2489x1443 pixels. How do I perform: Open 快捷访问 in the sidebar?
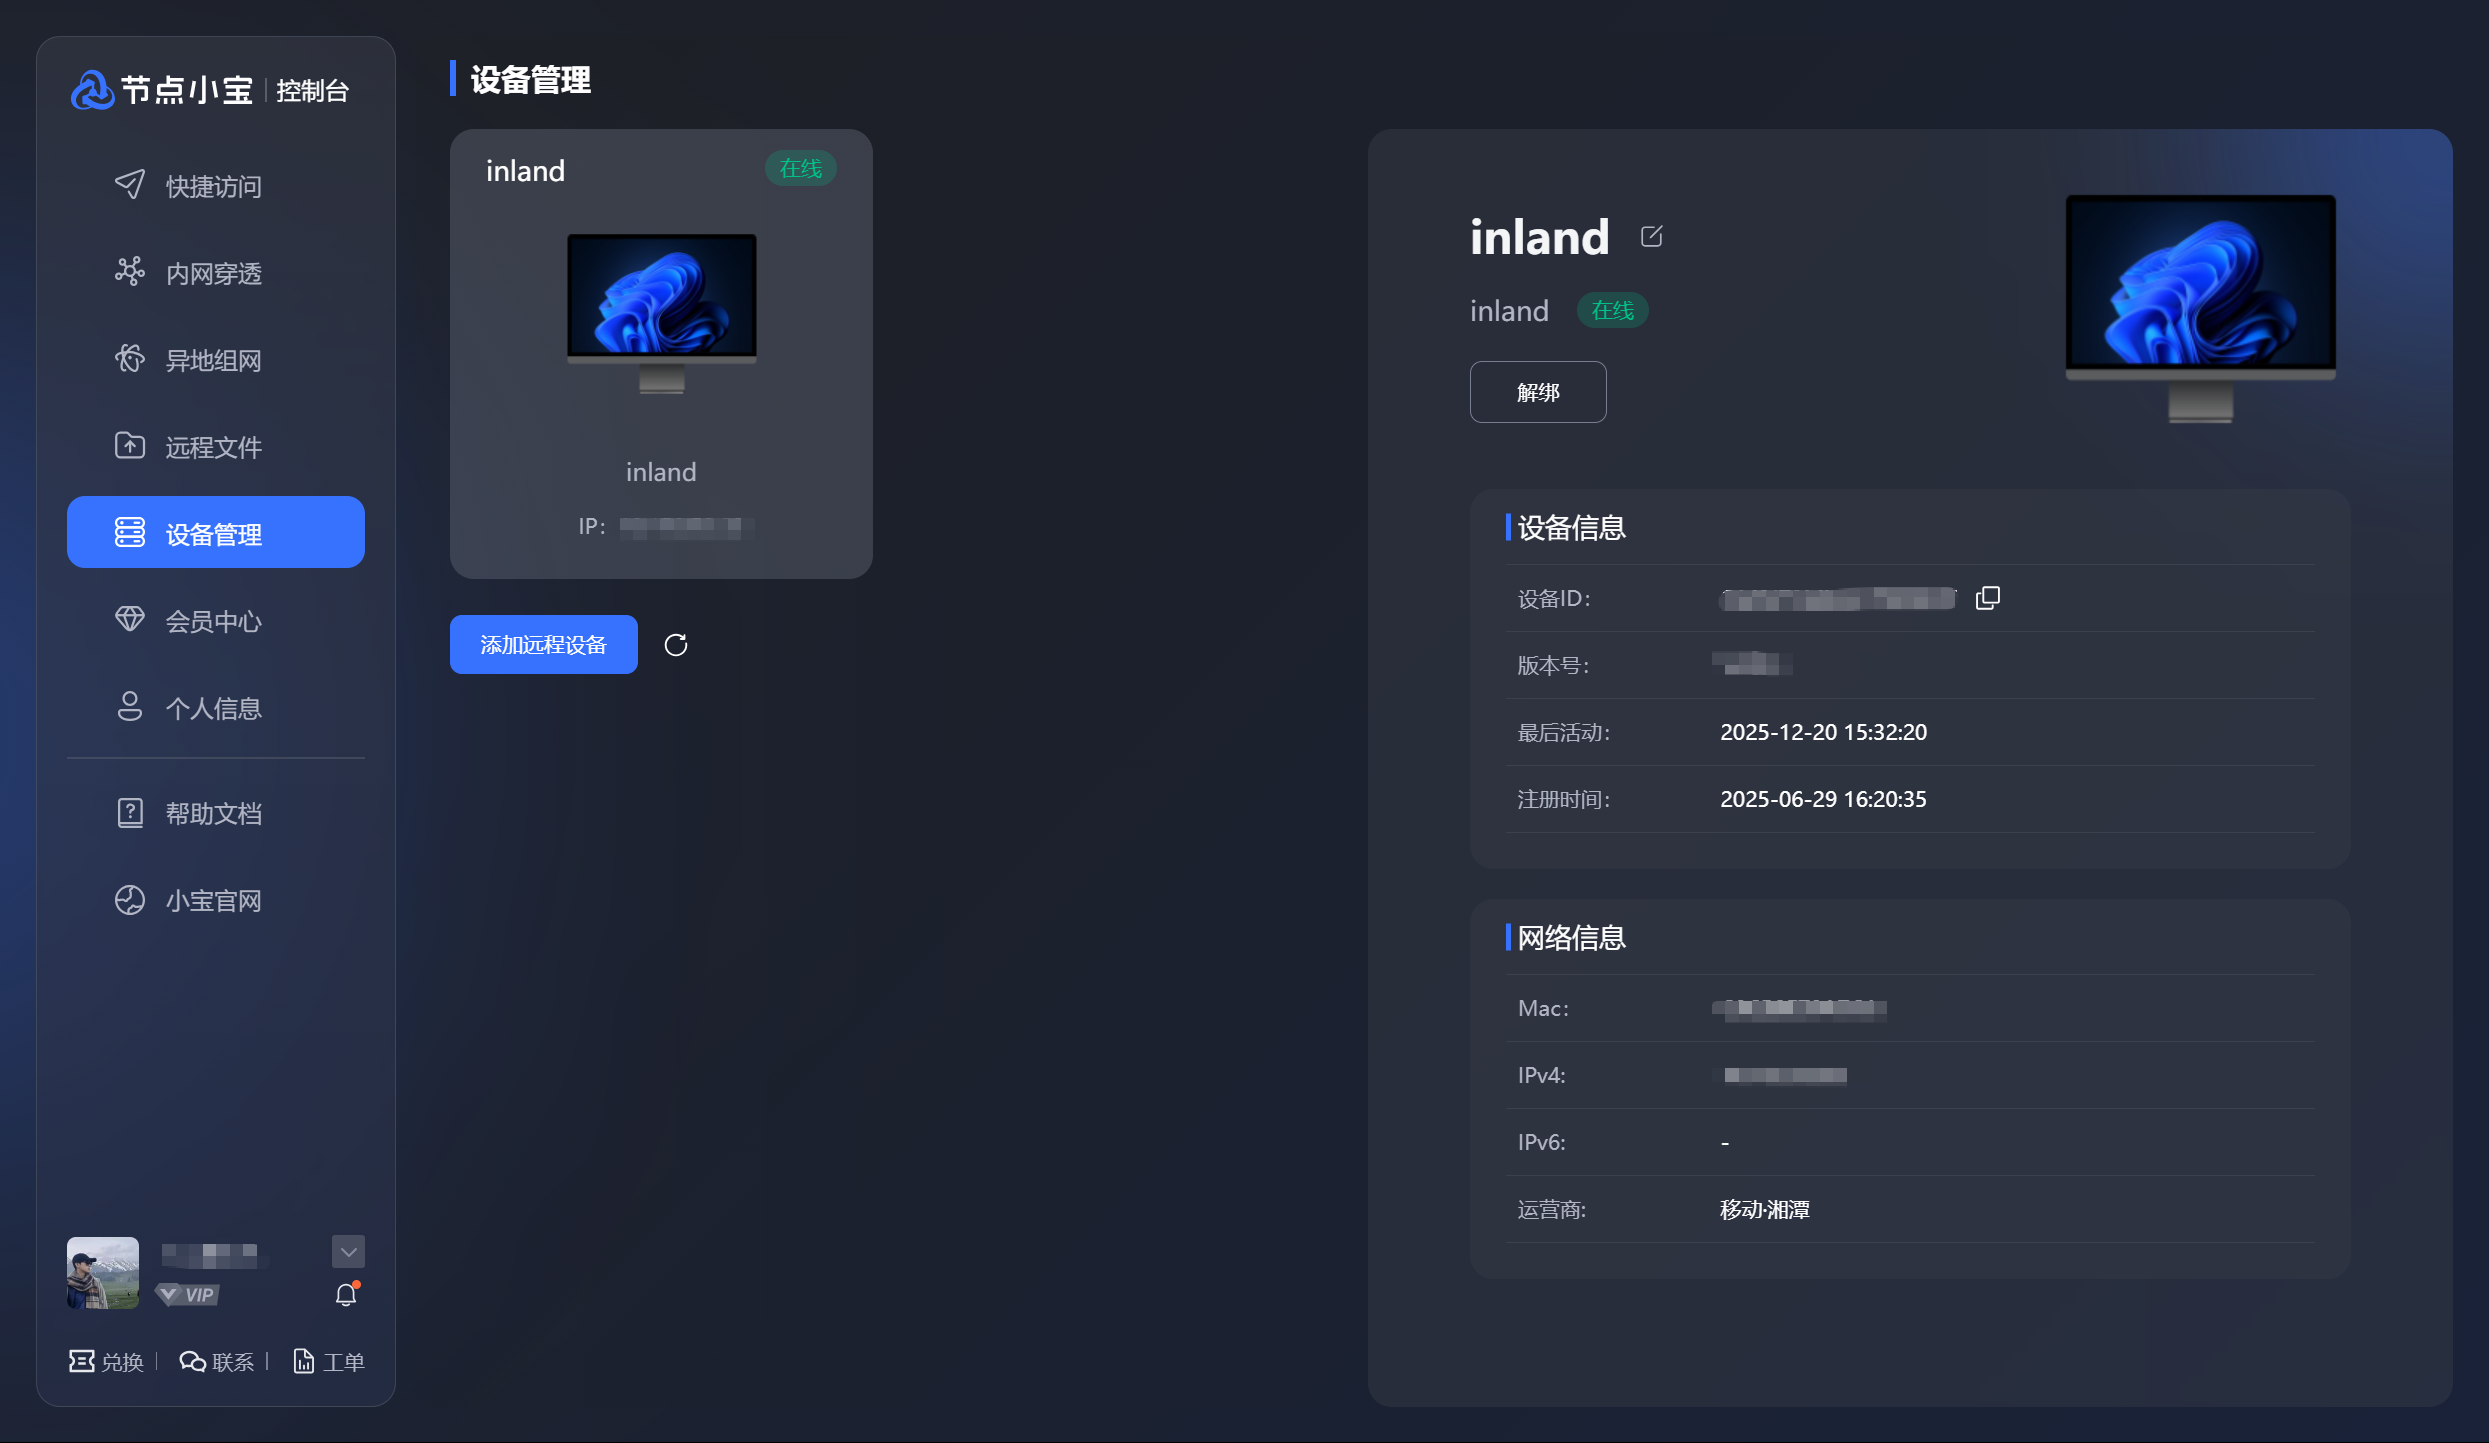214,186
